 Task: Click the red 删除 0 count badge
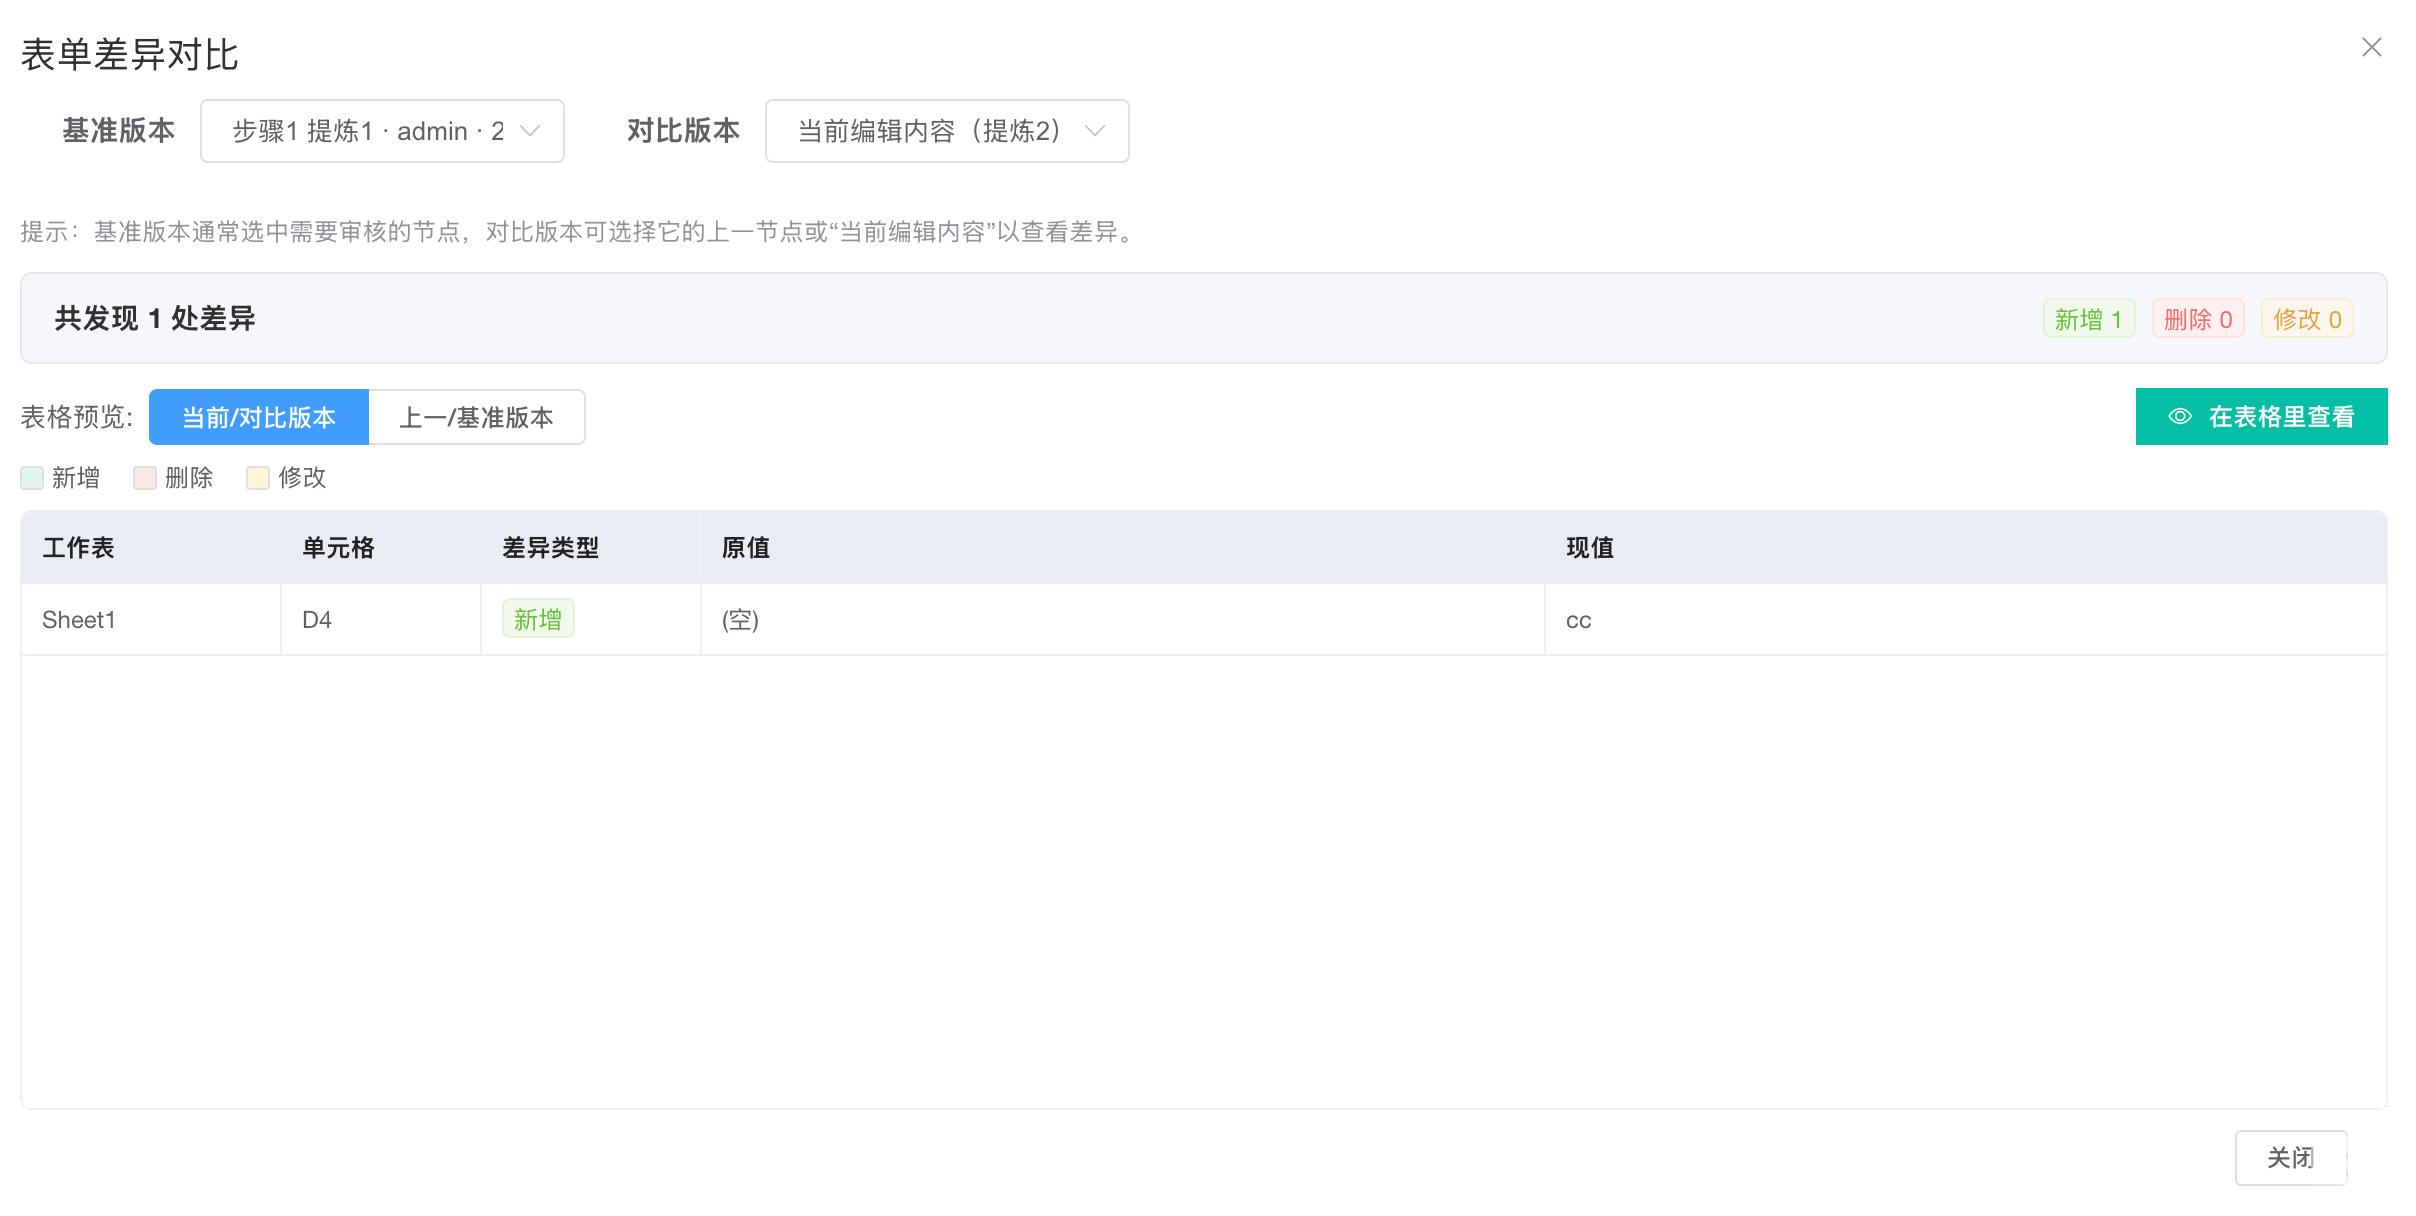click(x=2198, y=319)
